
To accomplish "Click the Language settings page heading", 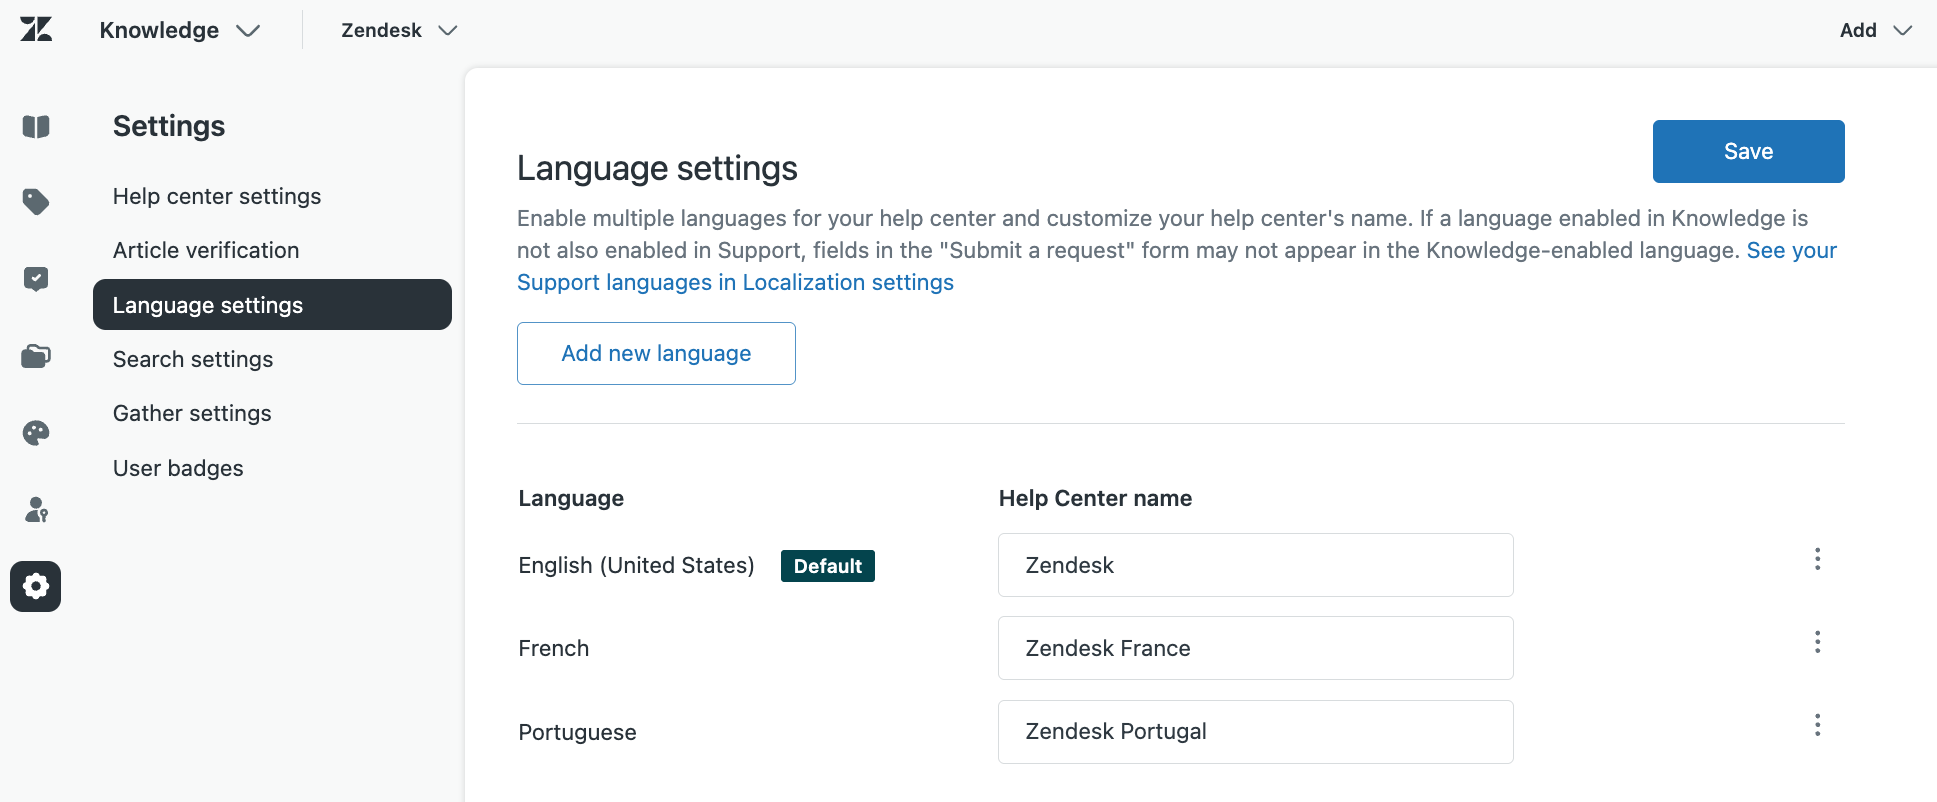I will click(657, 168).
